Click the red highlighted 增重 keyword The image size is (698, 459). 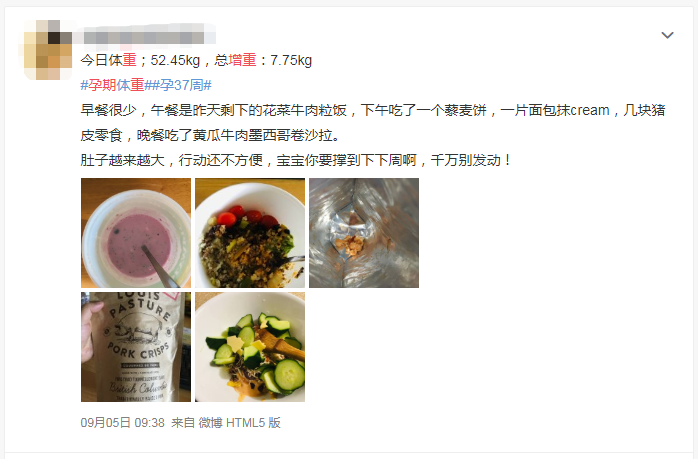click(x=243, y=60)
